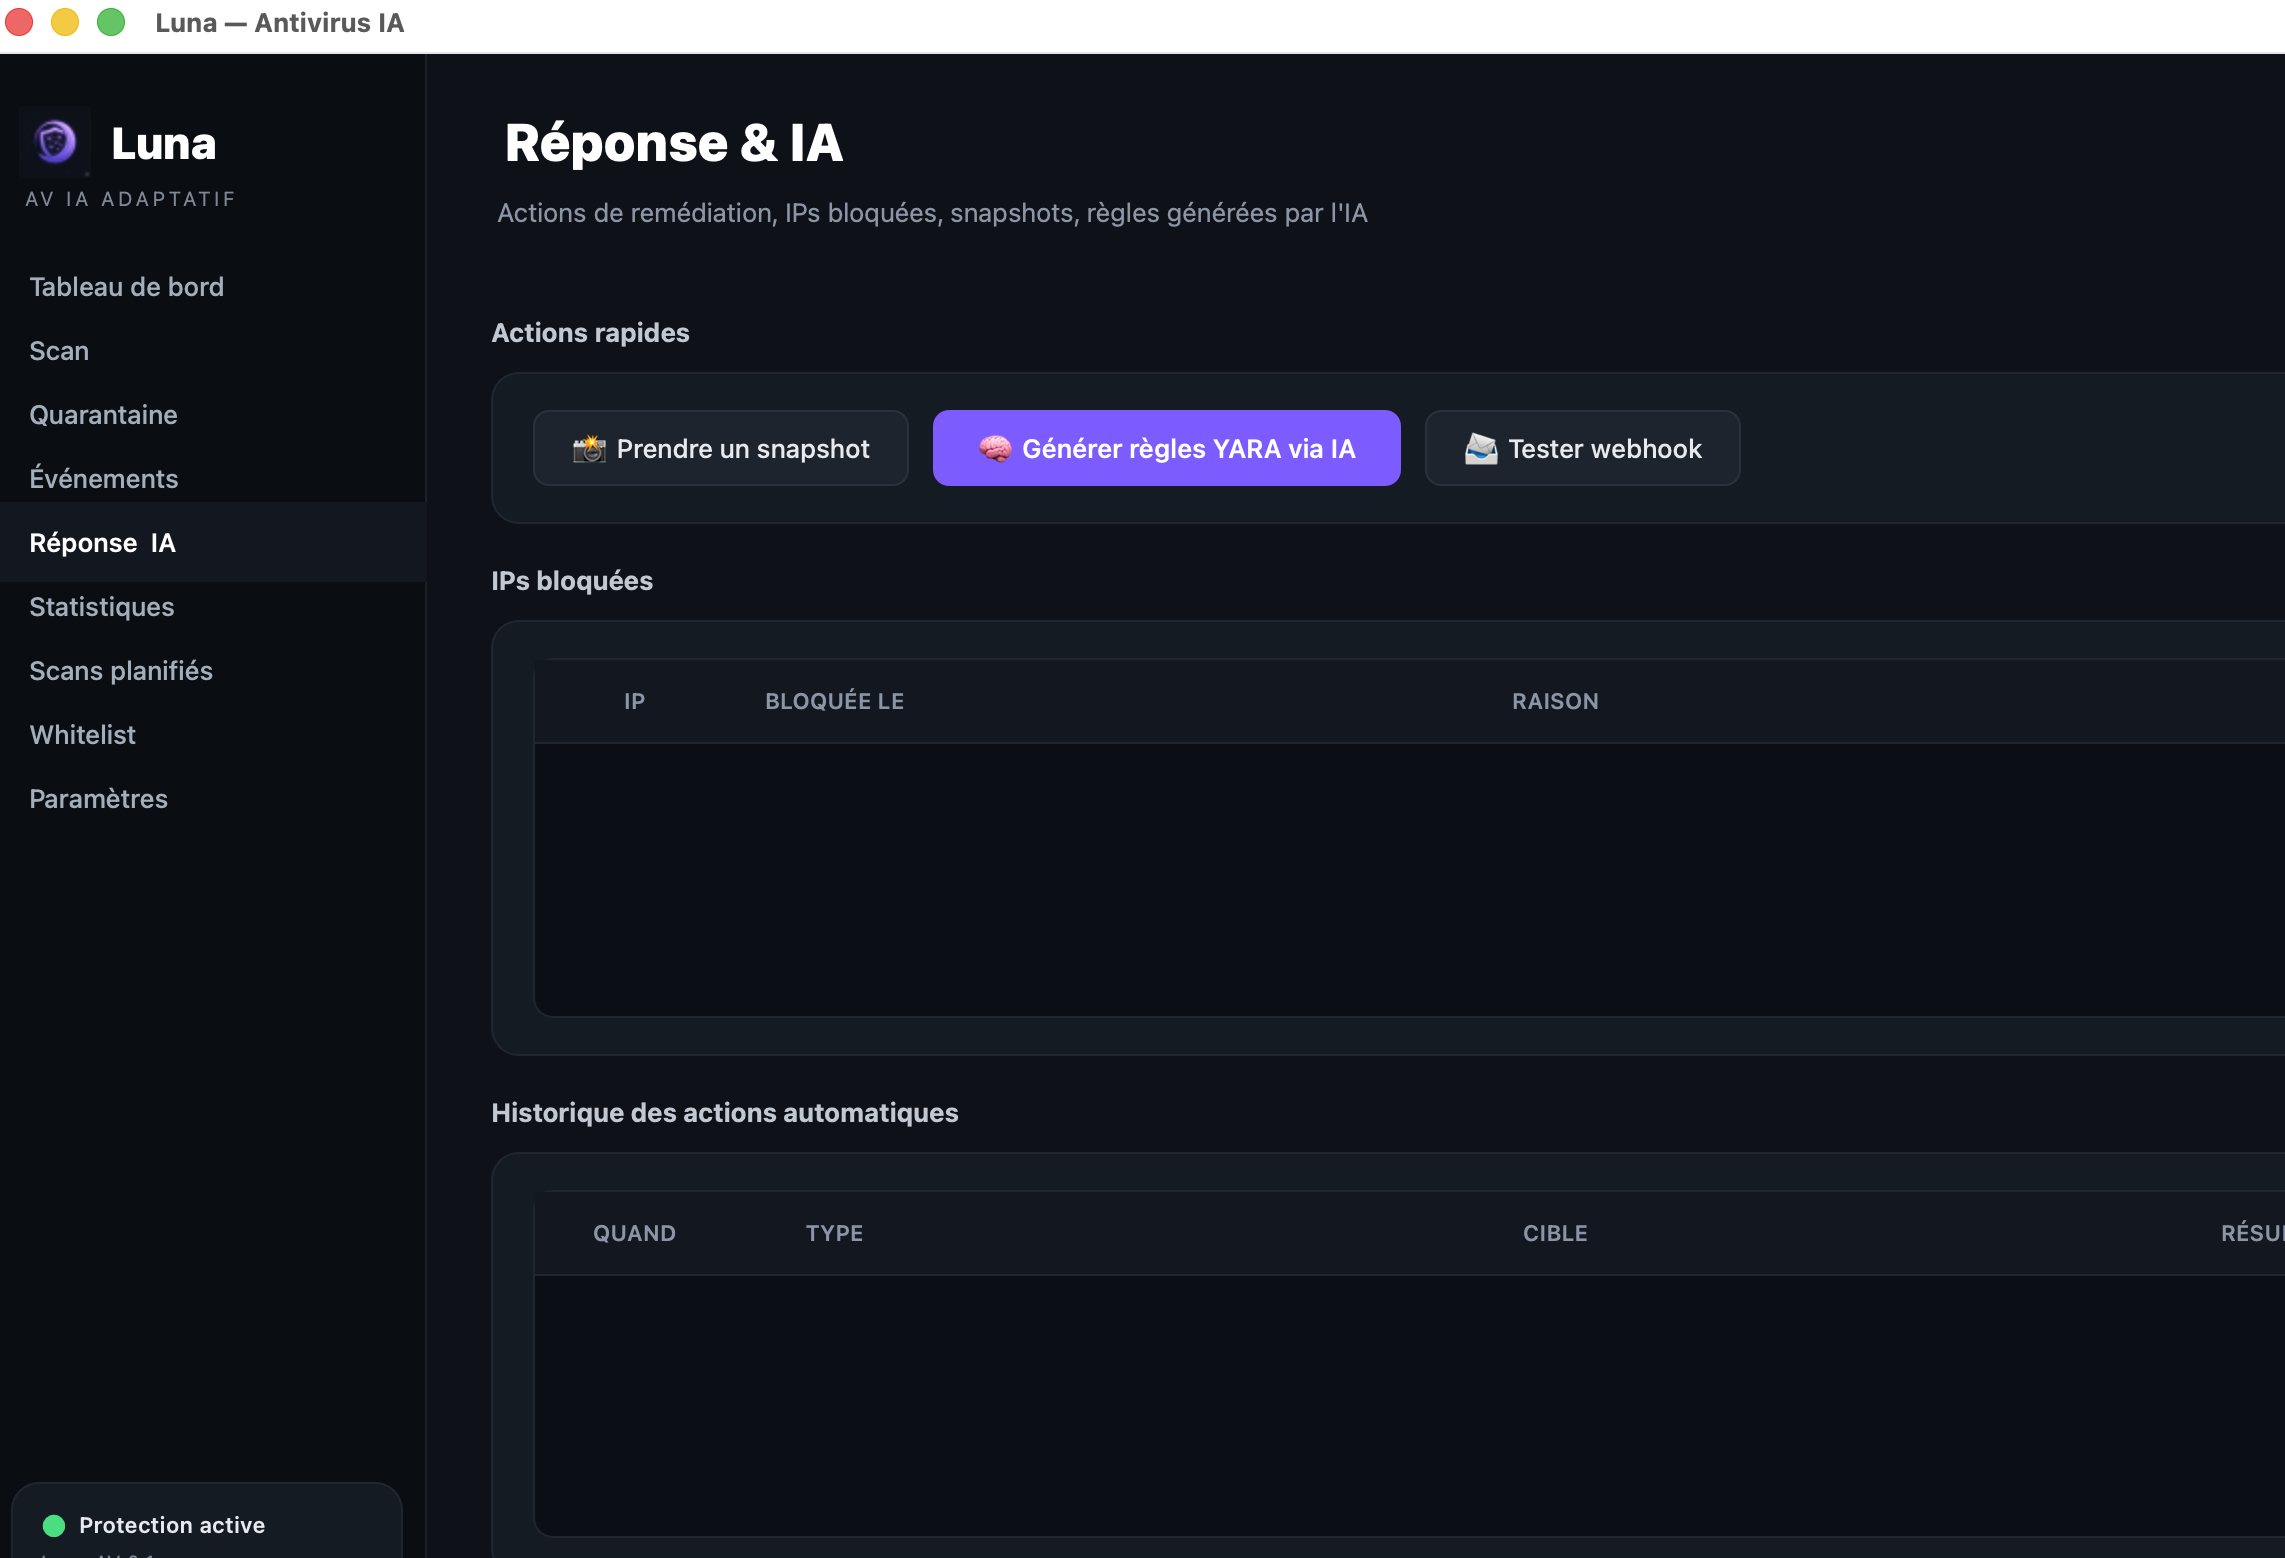
Task: Click the Protection active status label
Action: click(x=172, y=1525)
